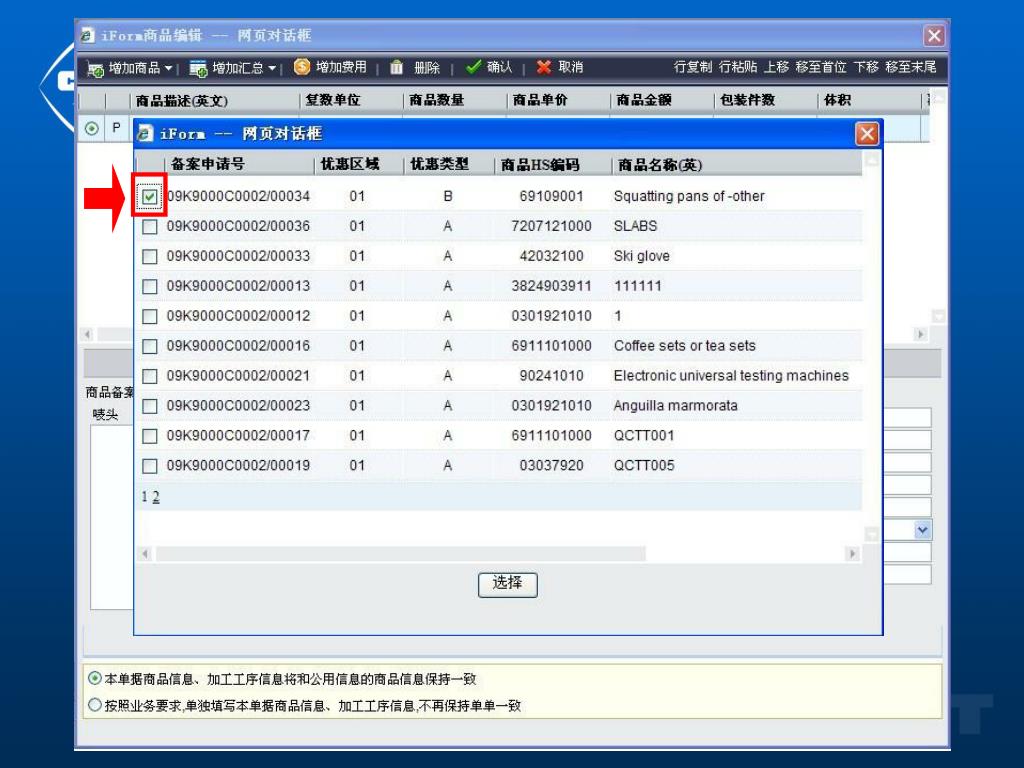Click 移至首位 in the toolbar
Image resolution: width=1024 pixels, height=768 pixels.
click(x=821, y=67)
